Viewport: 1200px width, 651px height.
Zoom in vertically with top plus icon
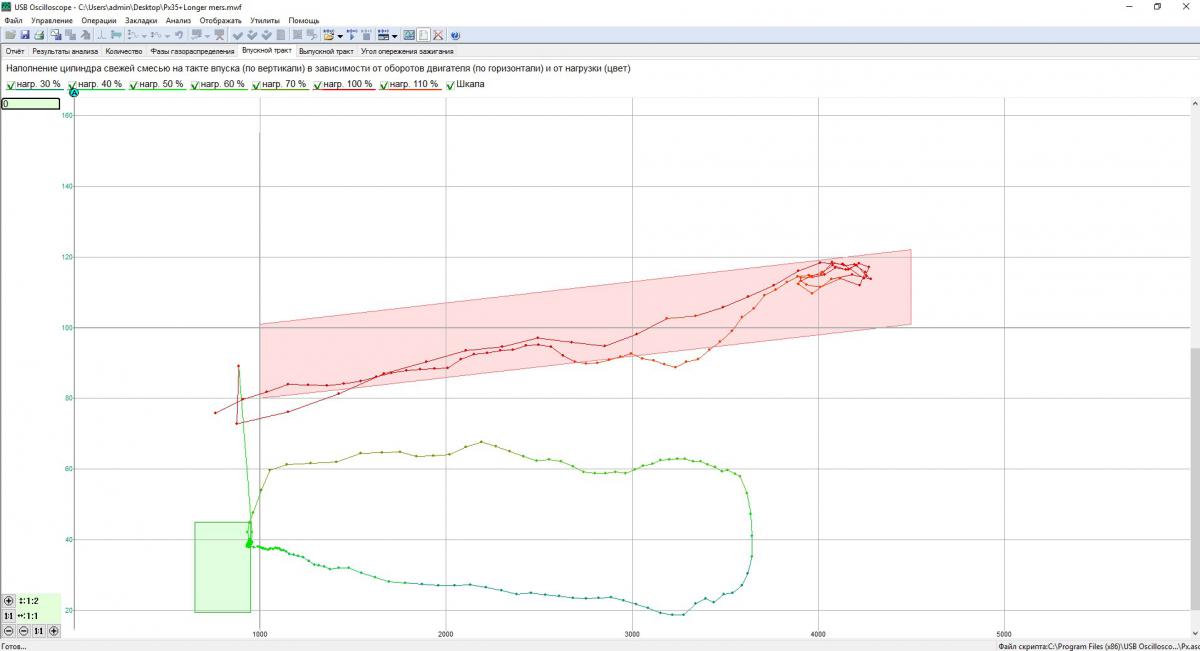coord(9,601)
